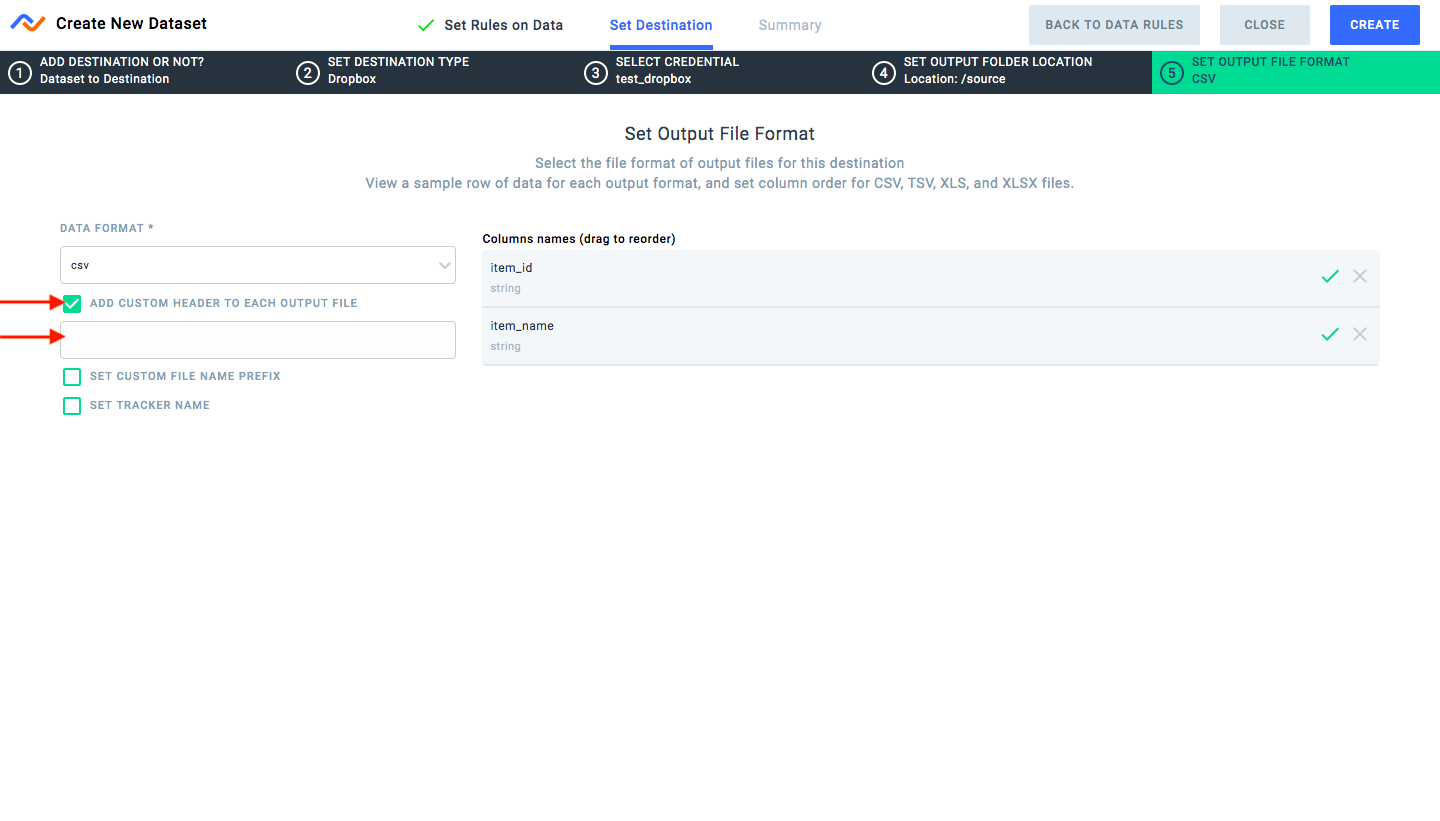Select the item_name column row
Image resolution: width=1440 pixels, height=821 pixels.
(930, 336)
